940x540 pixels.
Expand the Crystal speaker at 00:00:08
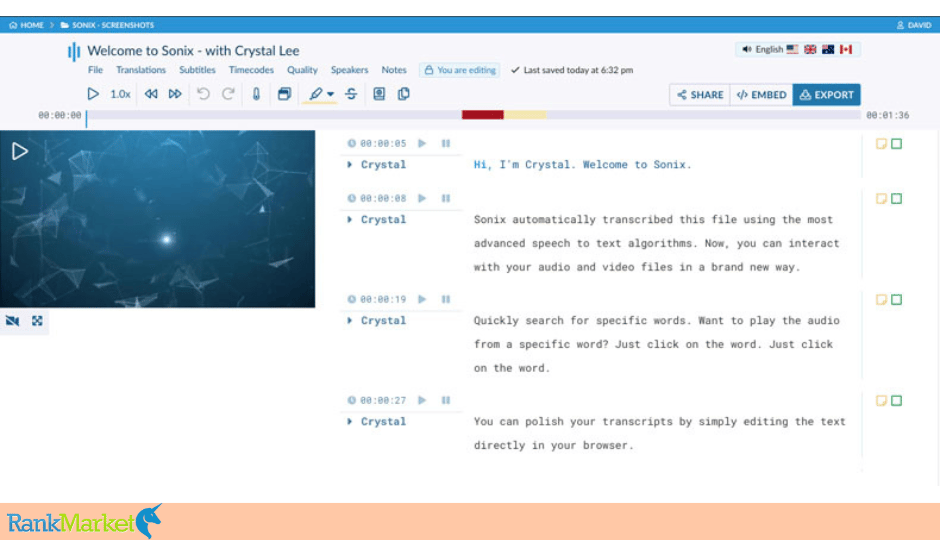click(350, 219)
